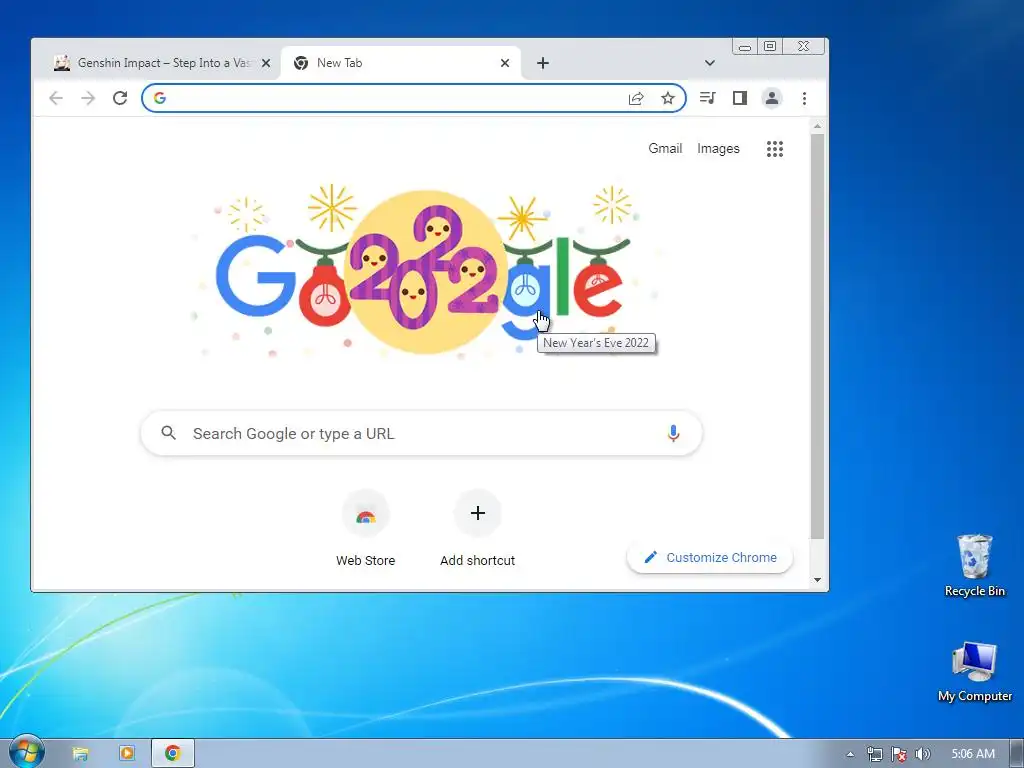The image size is (1024, 768).
Task: Minimize the Chrome window
Action: 744,46
